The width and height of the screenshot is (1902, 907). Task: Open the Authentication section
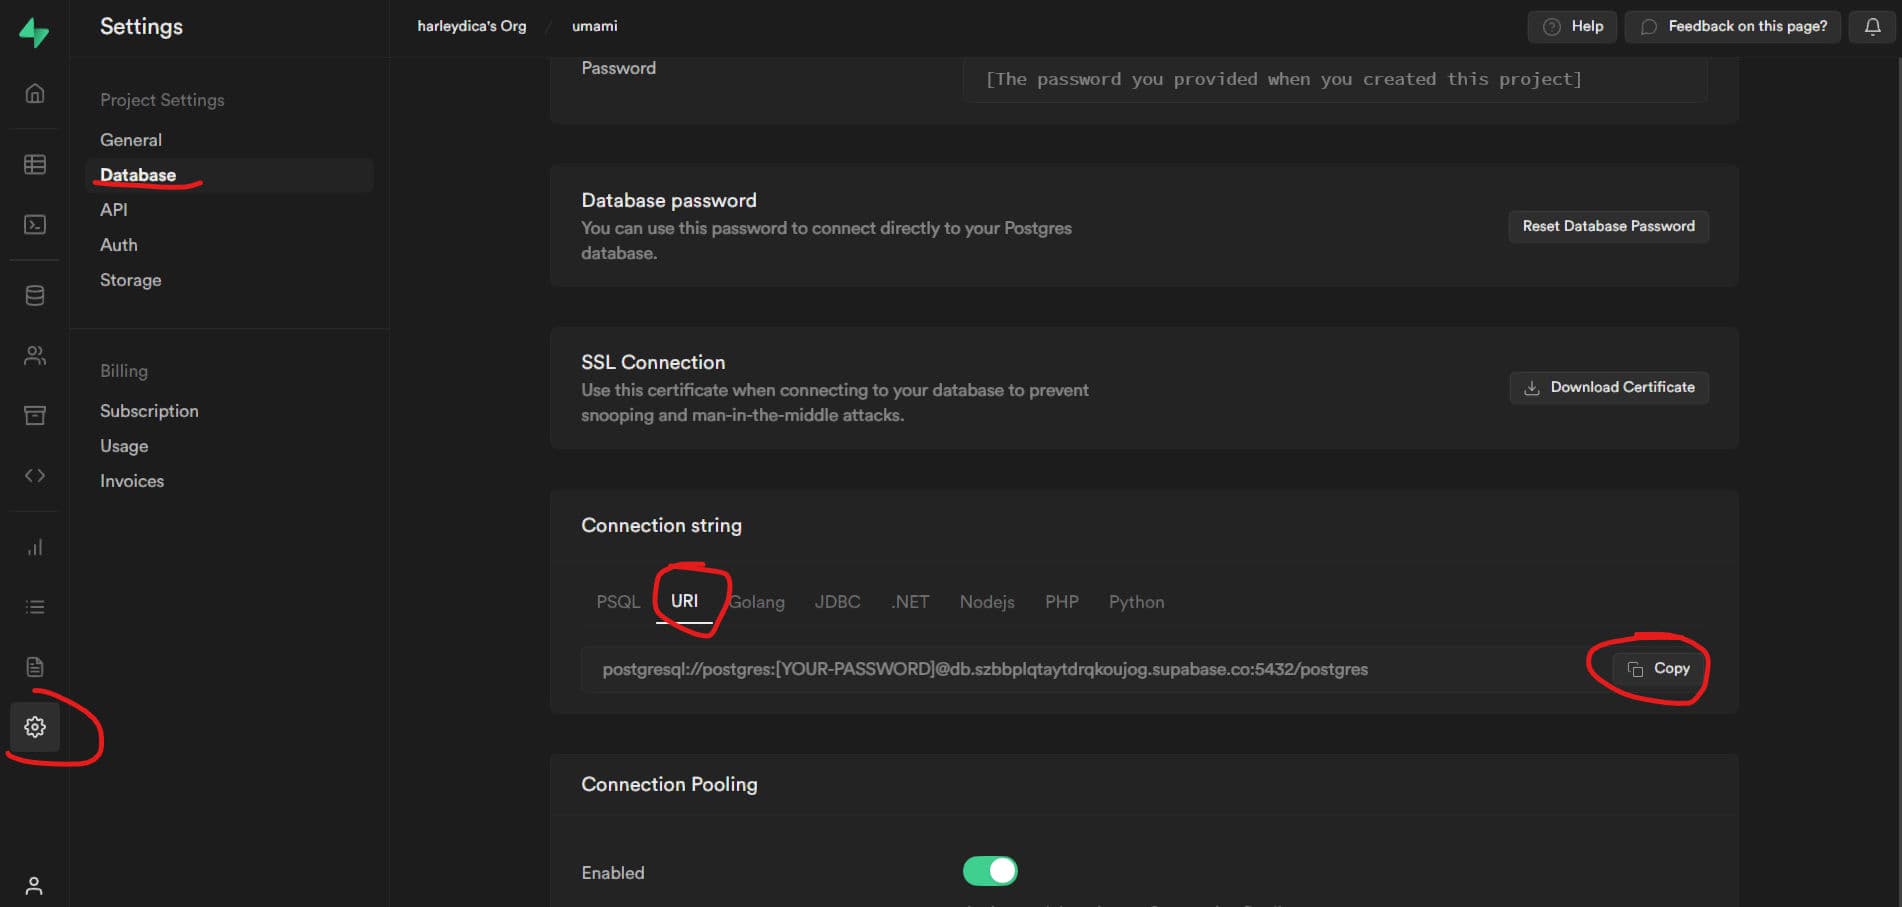(34, 355)
